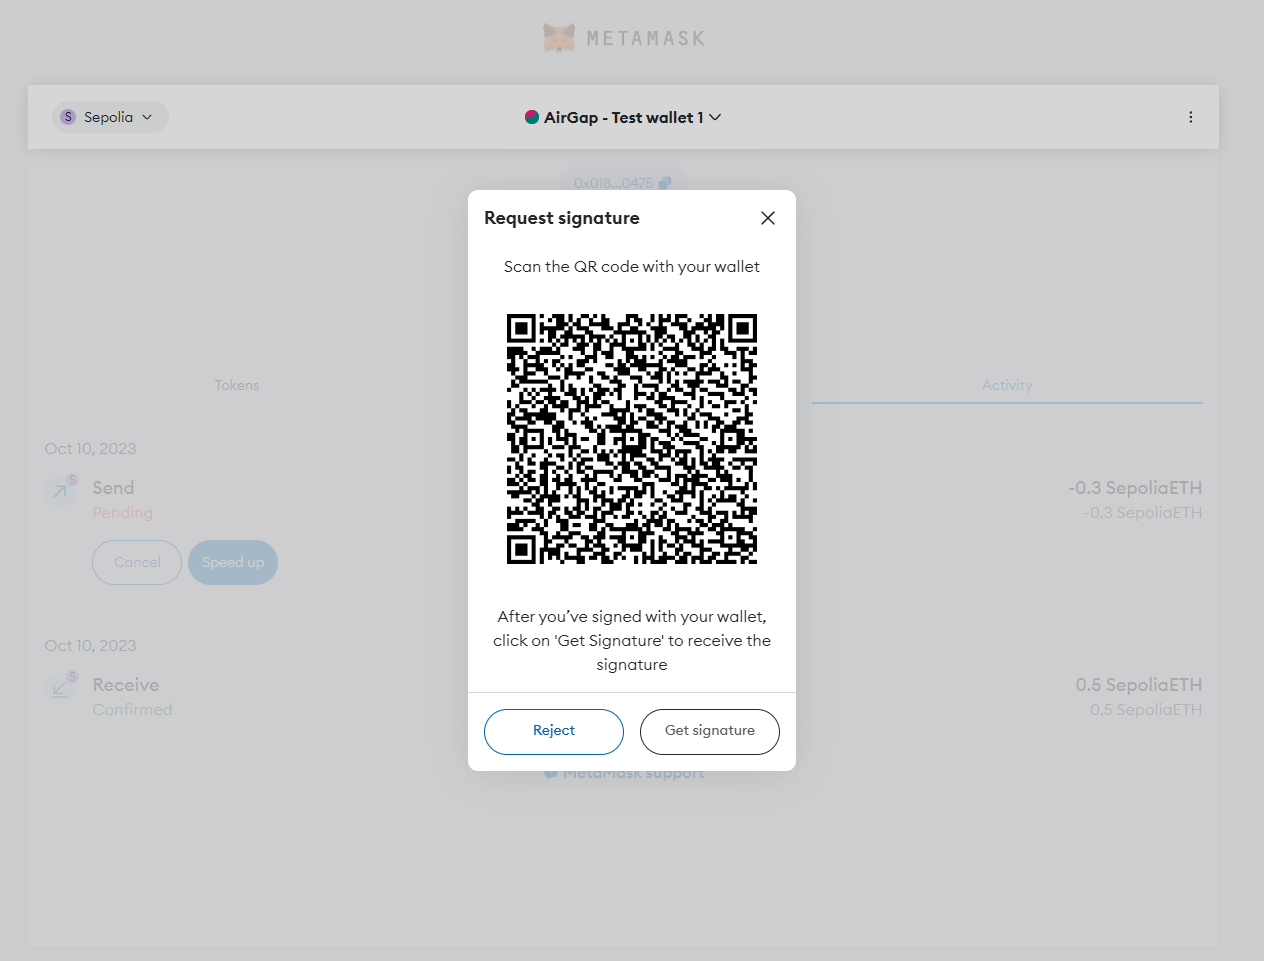Viewport: 1264px width, 961px height.
Task: Click the MetaMask fox logo
Action: [x=559, y=38]
